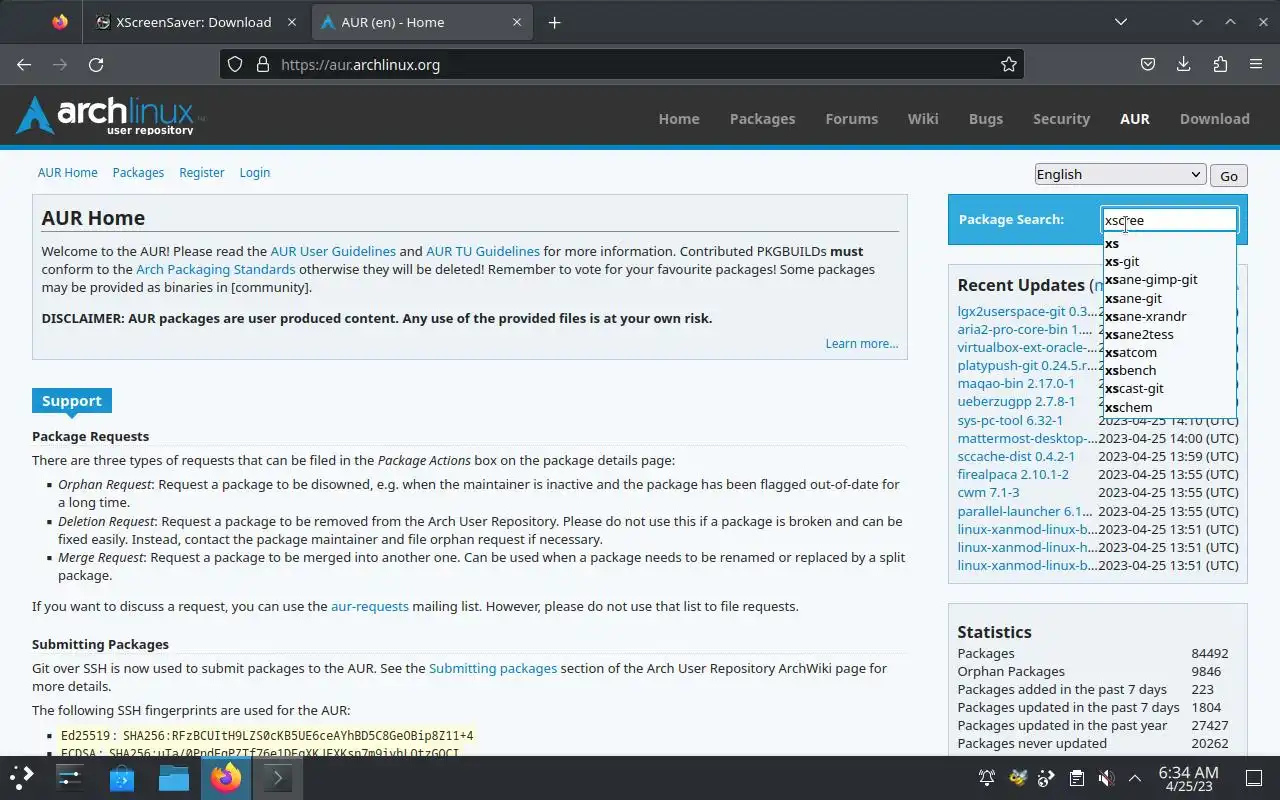This screenshot has height=800, width=1280.
Task: Open the volume control in system tray
Action: click(x=1105, y=778)
